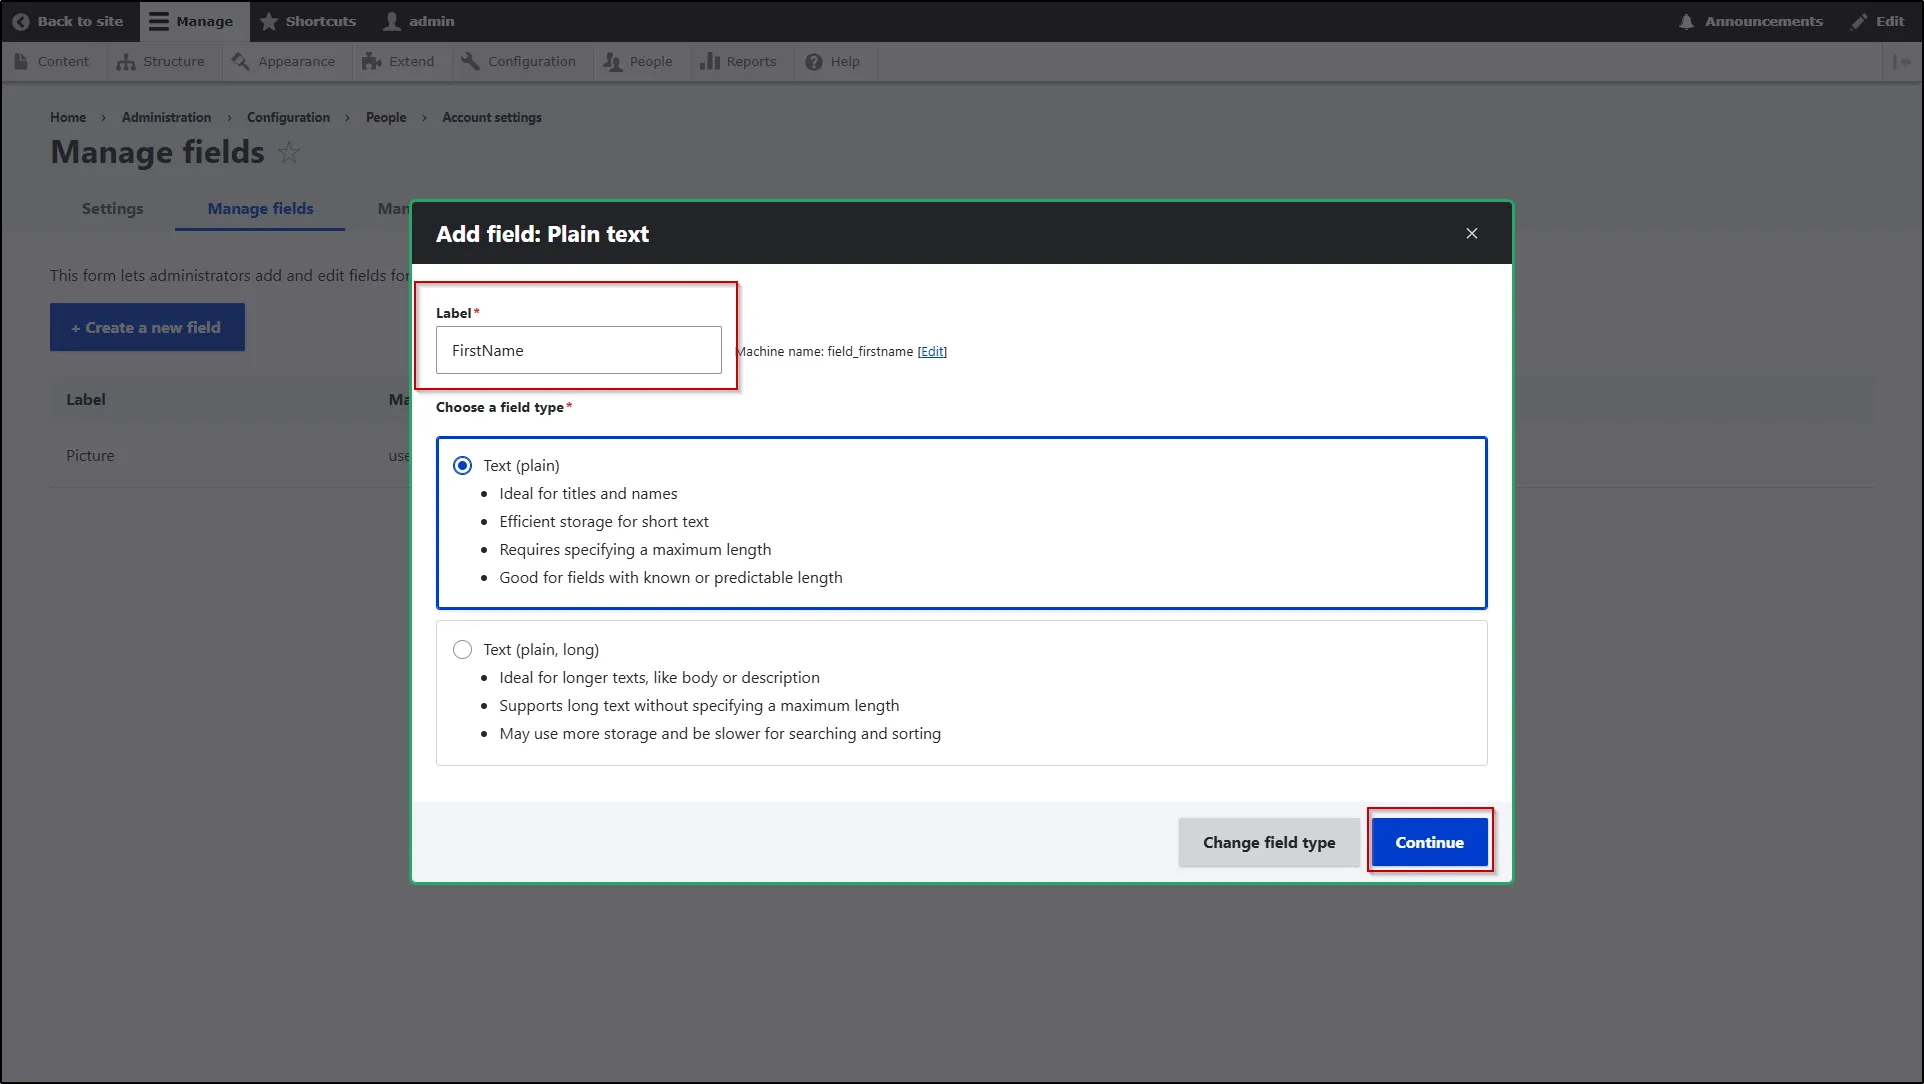The image size is (1924, 1084).
Task: Open the Shortcuts menu
Action: tap(308, 21)
